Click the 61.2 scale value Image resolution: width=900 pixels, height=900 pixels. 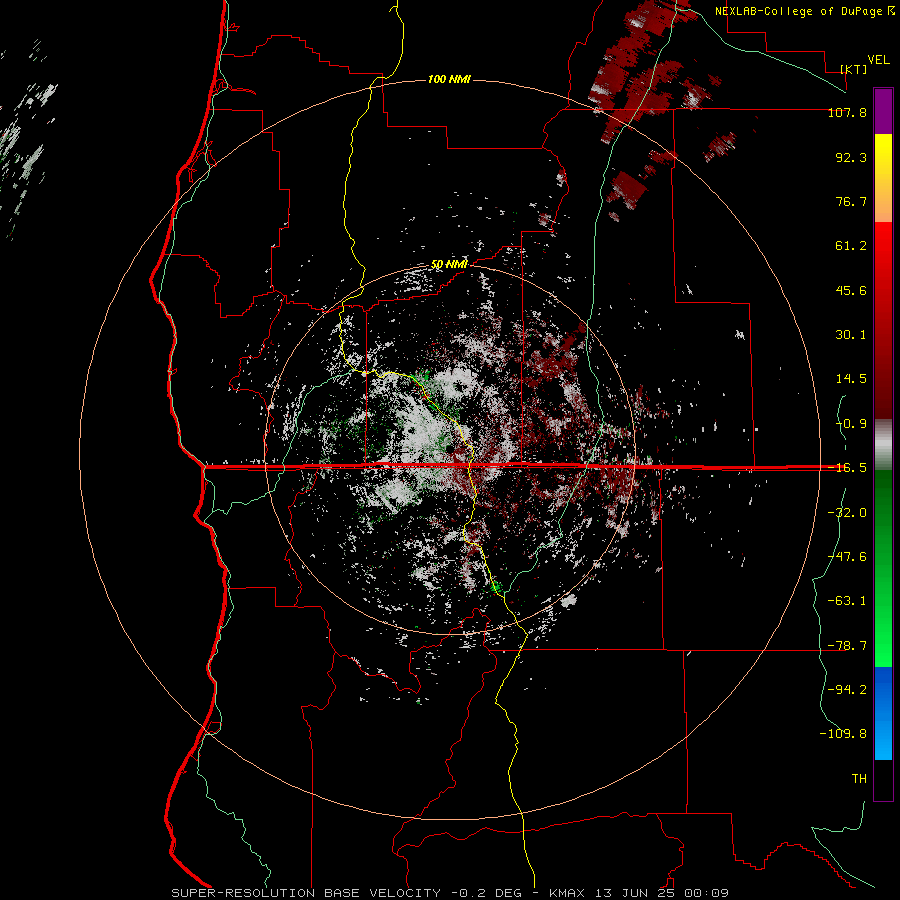[x=851, y=246]
